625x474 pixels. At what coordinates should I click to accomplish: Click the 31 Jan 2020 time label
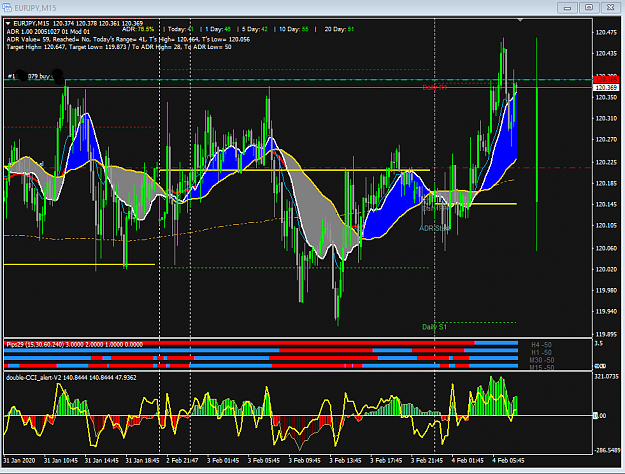tap(19, 460)
